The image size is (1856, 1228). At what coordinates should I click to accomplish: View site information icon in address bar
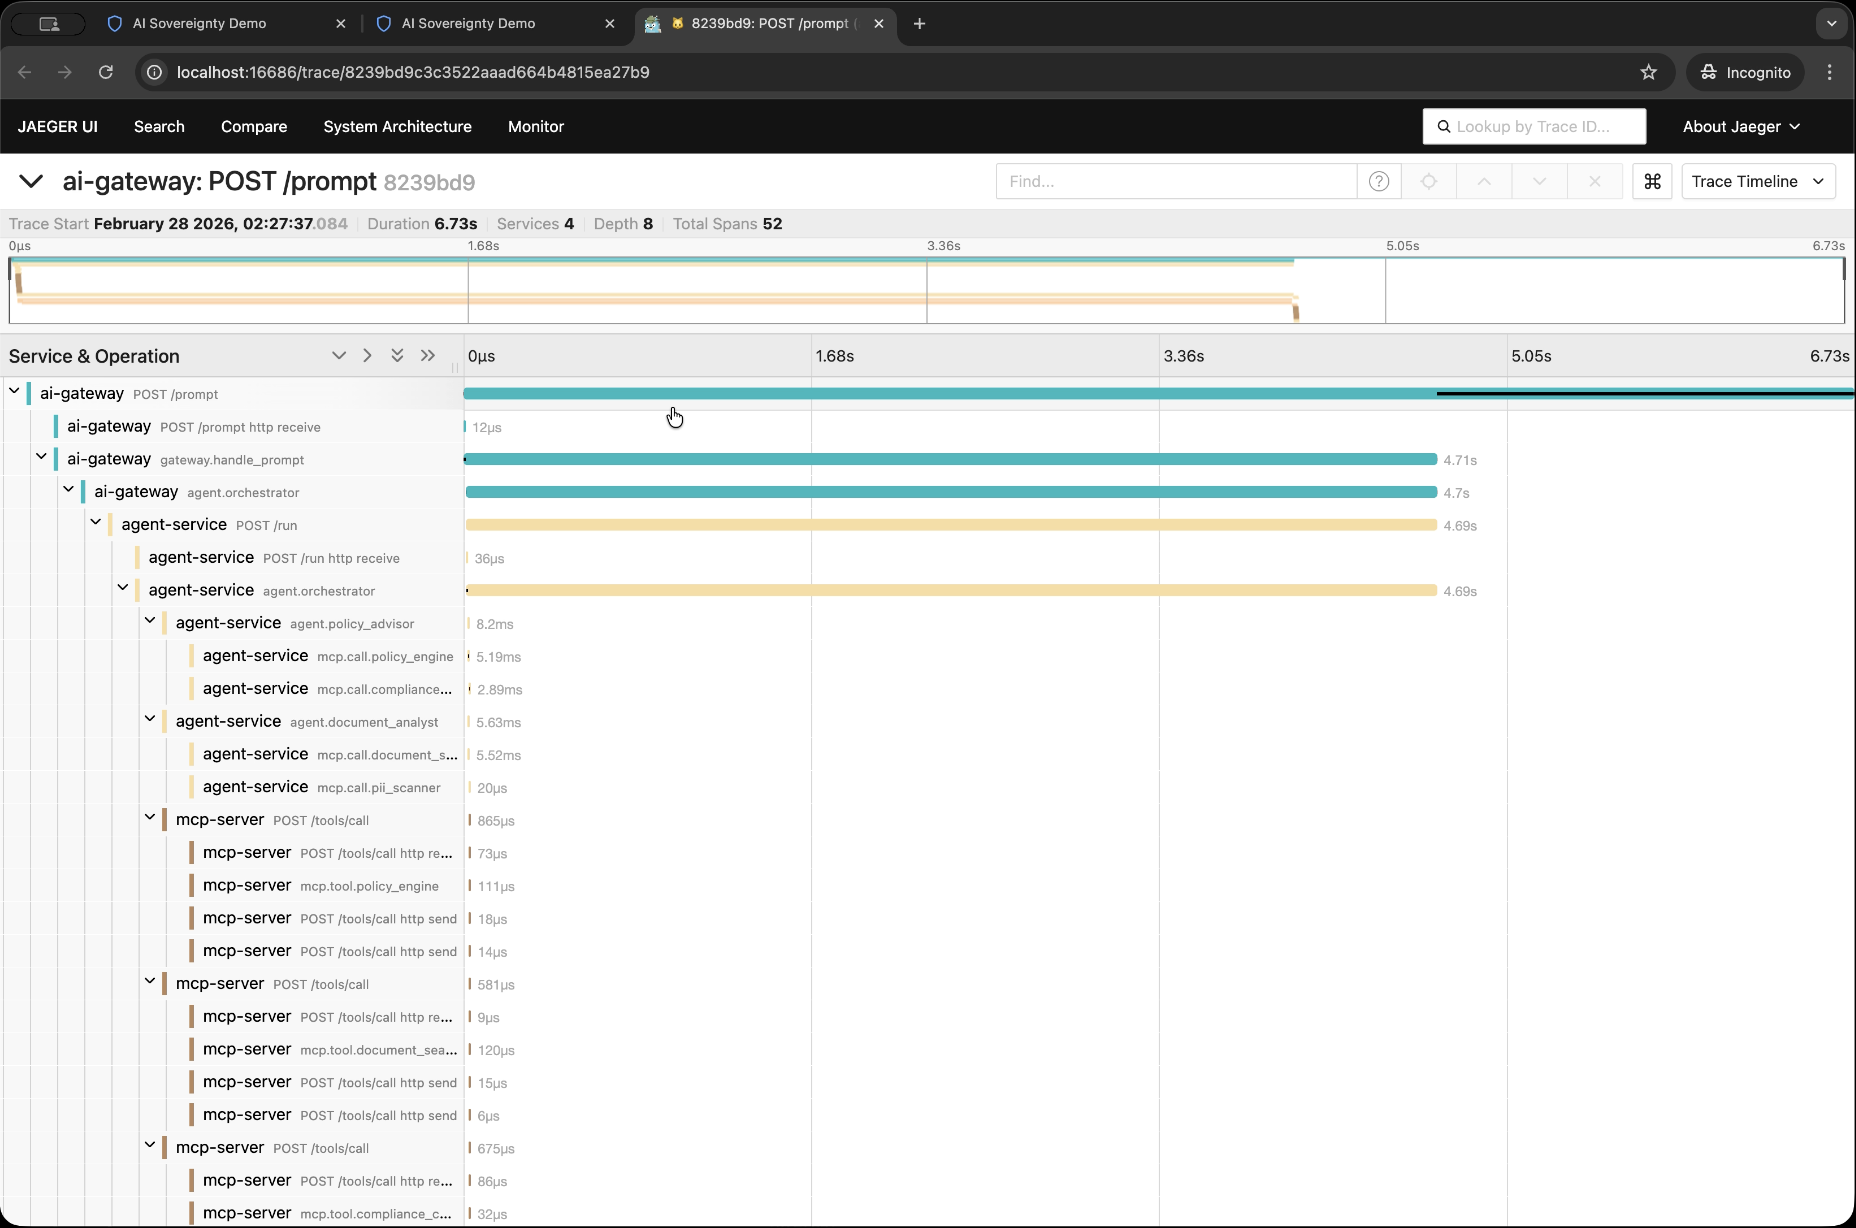pyautogui.click(x=155, y=72)
